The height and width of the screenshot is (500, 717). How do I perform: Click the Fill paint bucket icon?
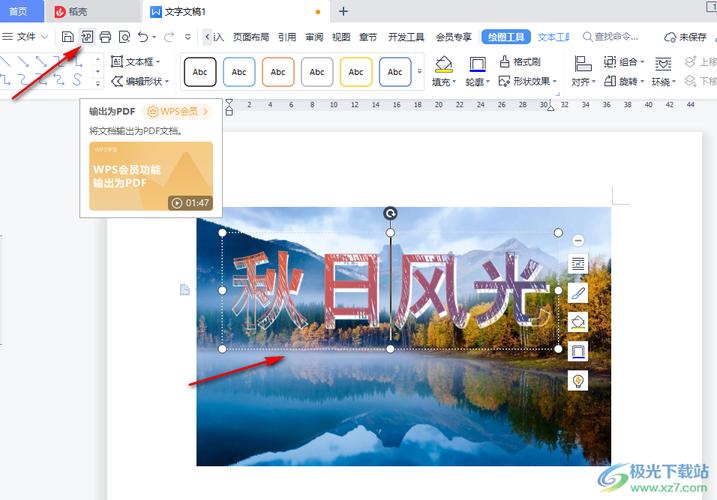point(444,65)
